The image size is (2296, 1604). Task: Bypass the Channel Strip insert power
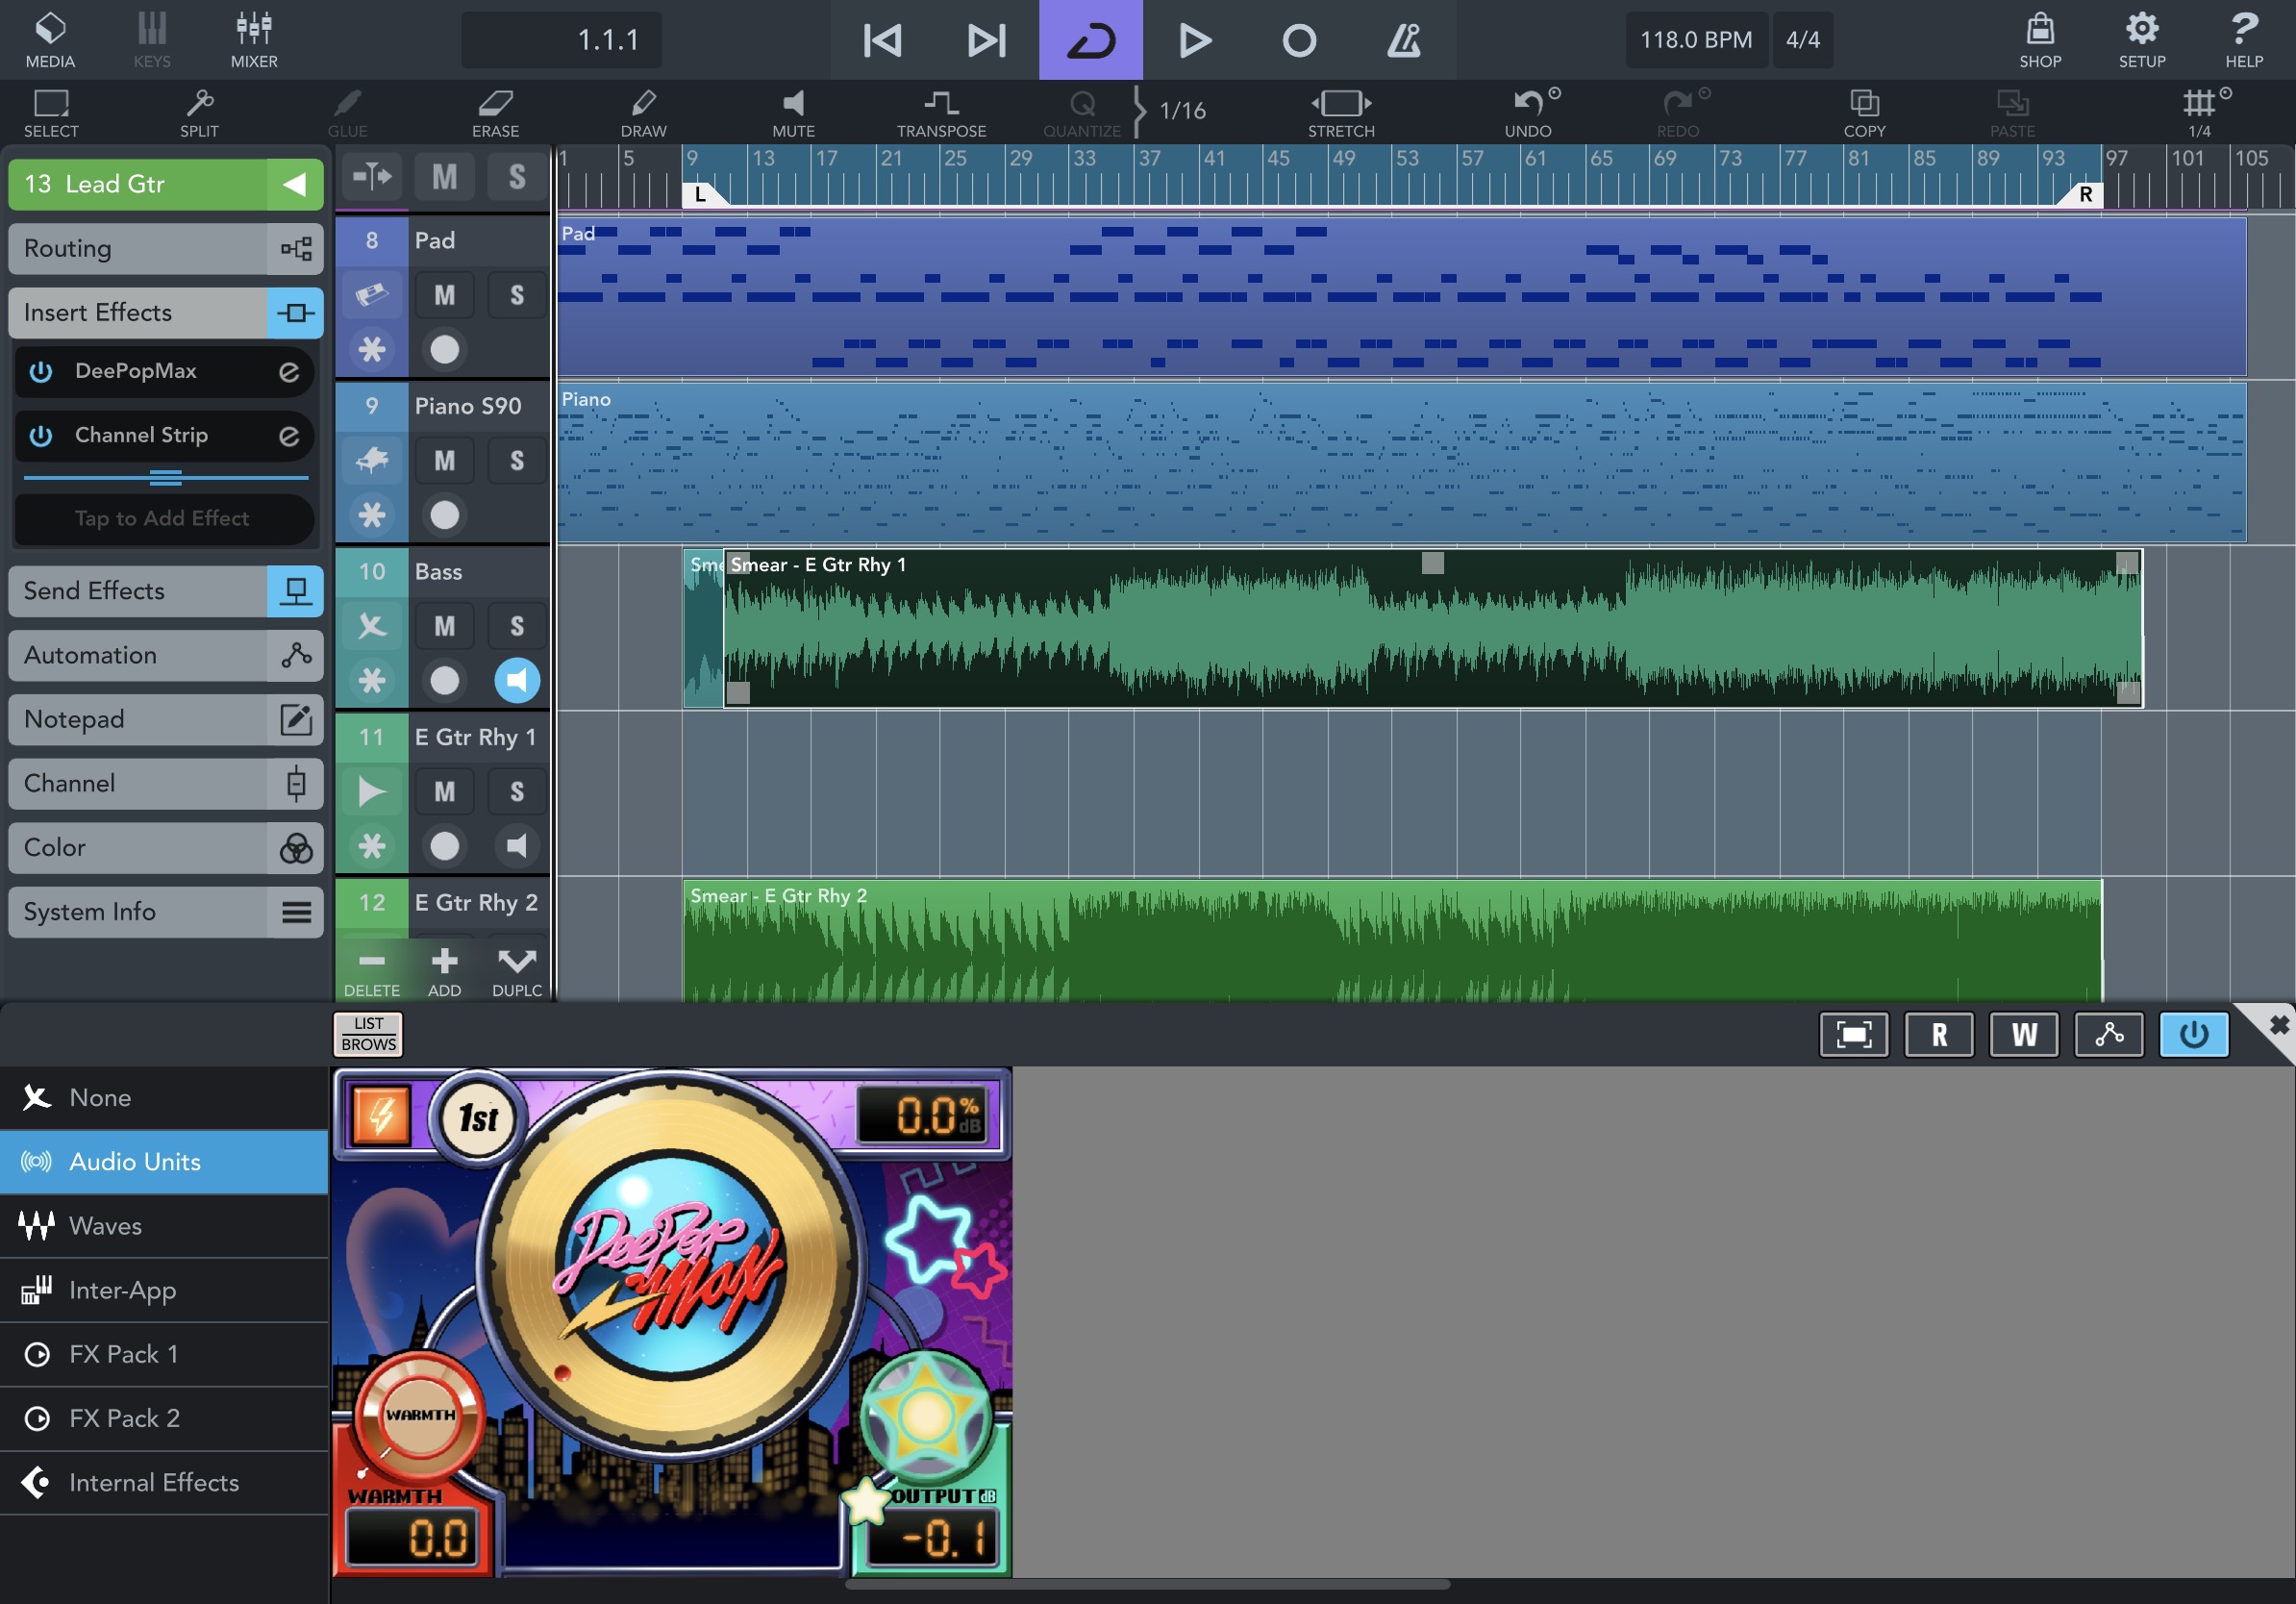(41, 436)
